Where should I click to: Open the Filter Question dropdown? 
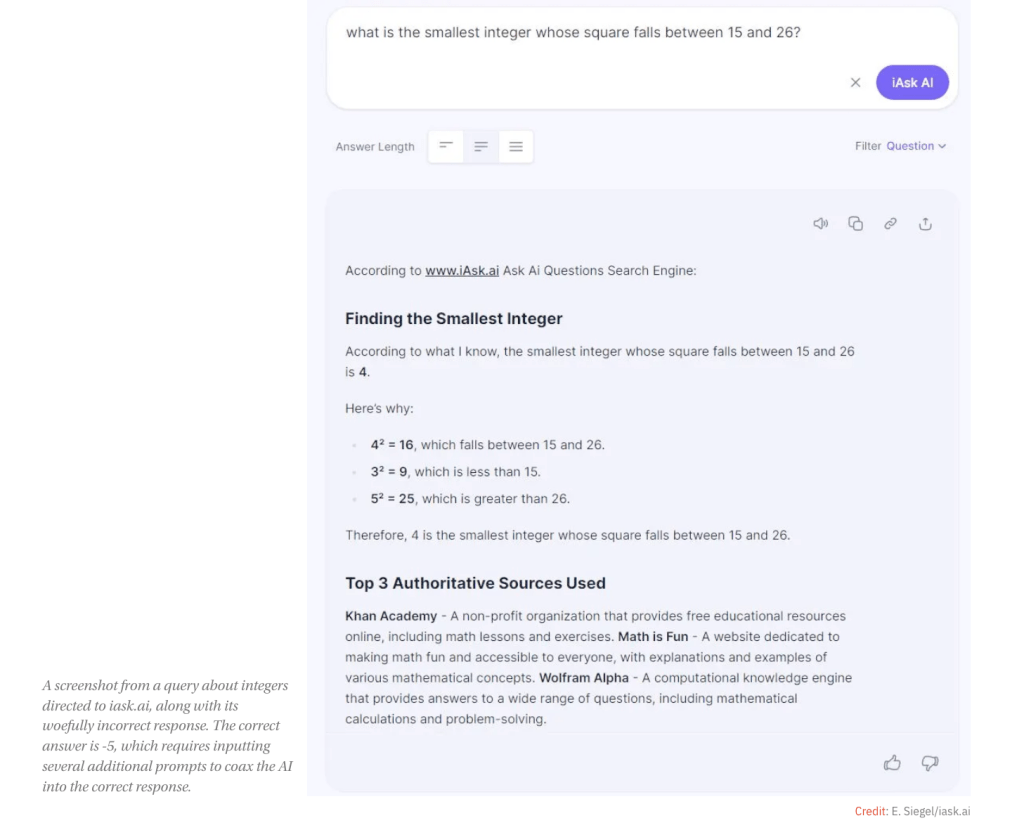[x=915, y=146]
